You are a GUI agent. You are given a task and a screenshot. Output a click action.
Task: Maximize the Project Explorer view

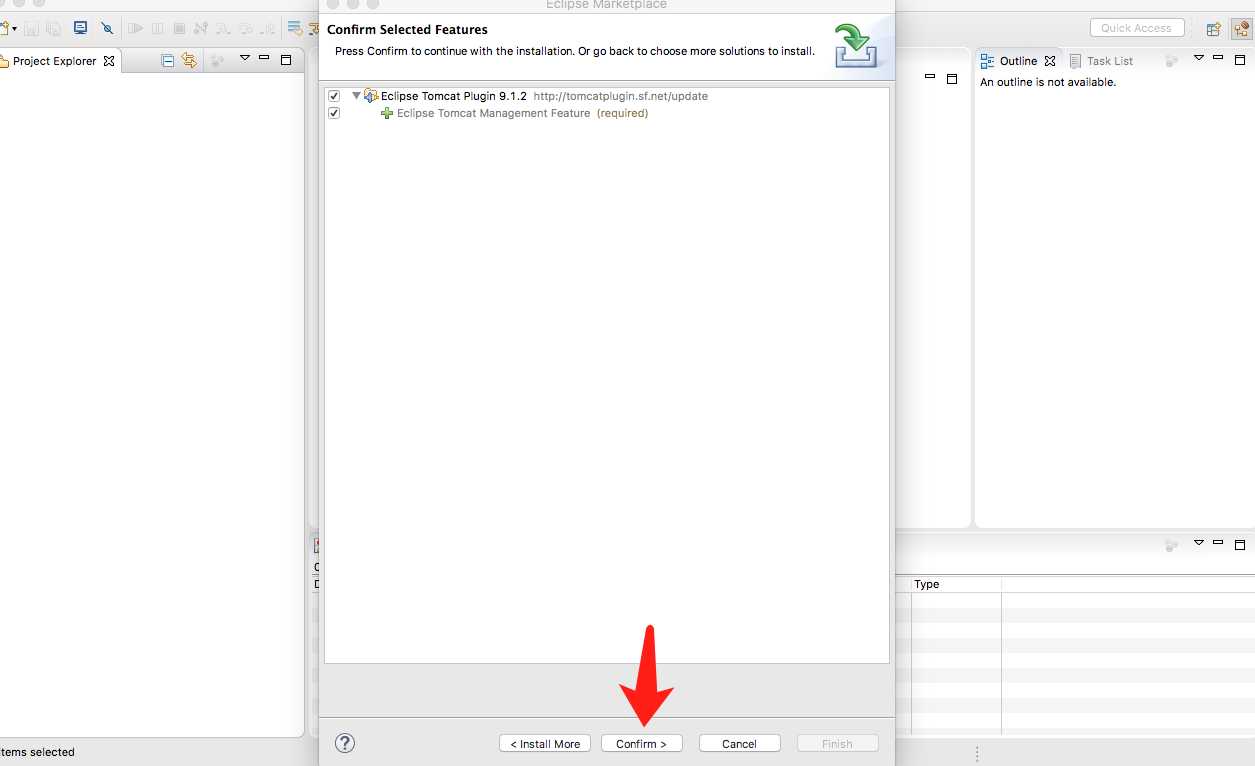(x=286, y=60)
